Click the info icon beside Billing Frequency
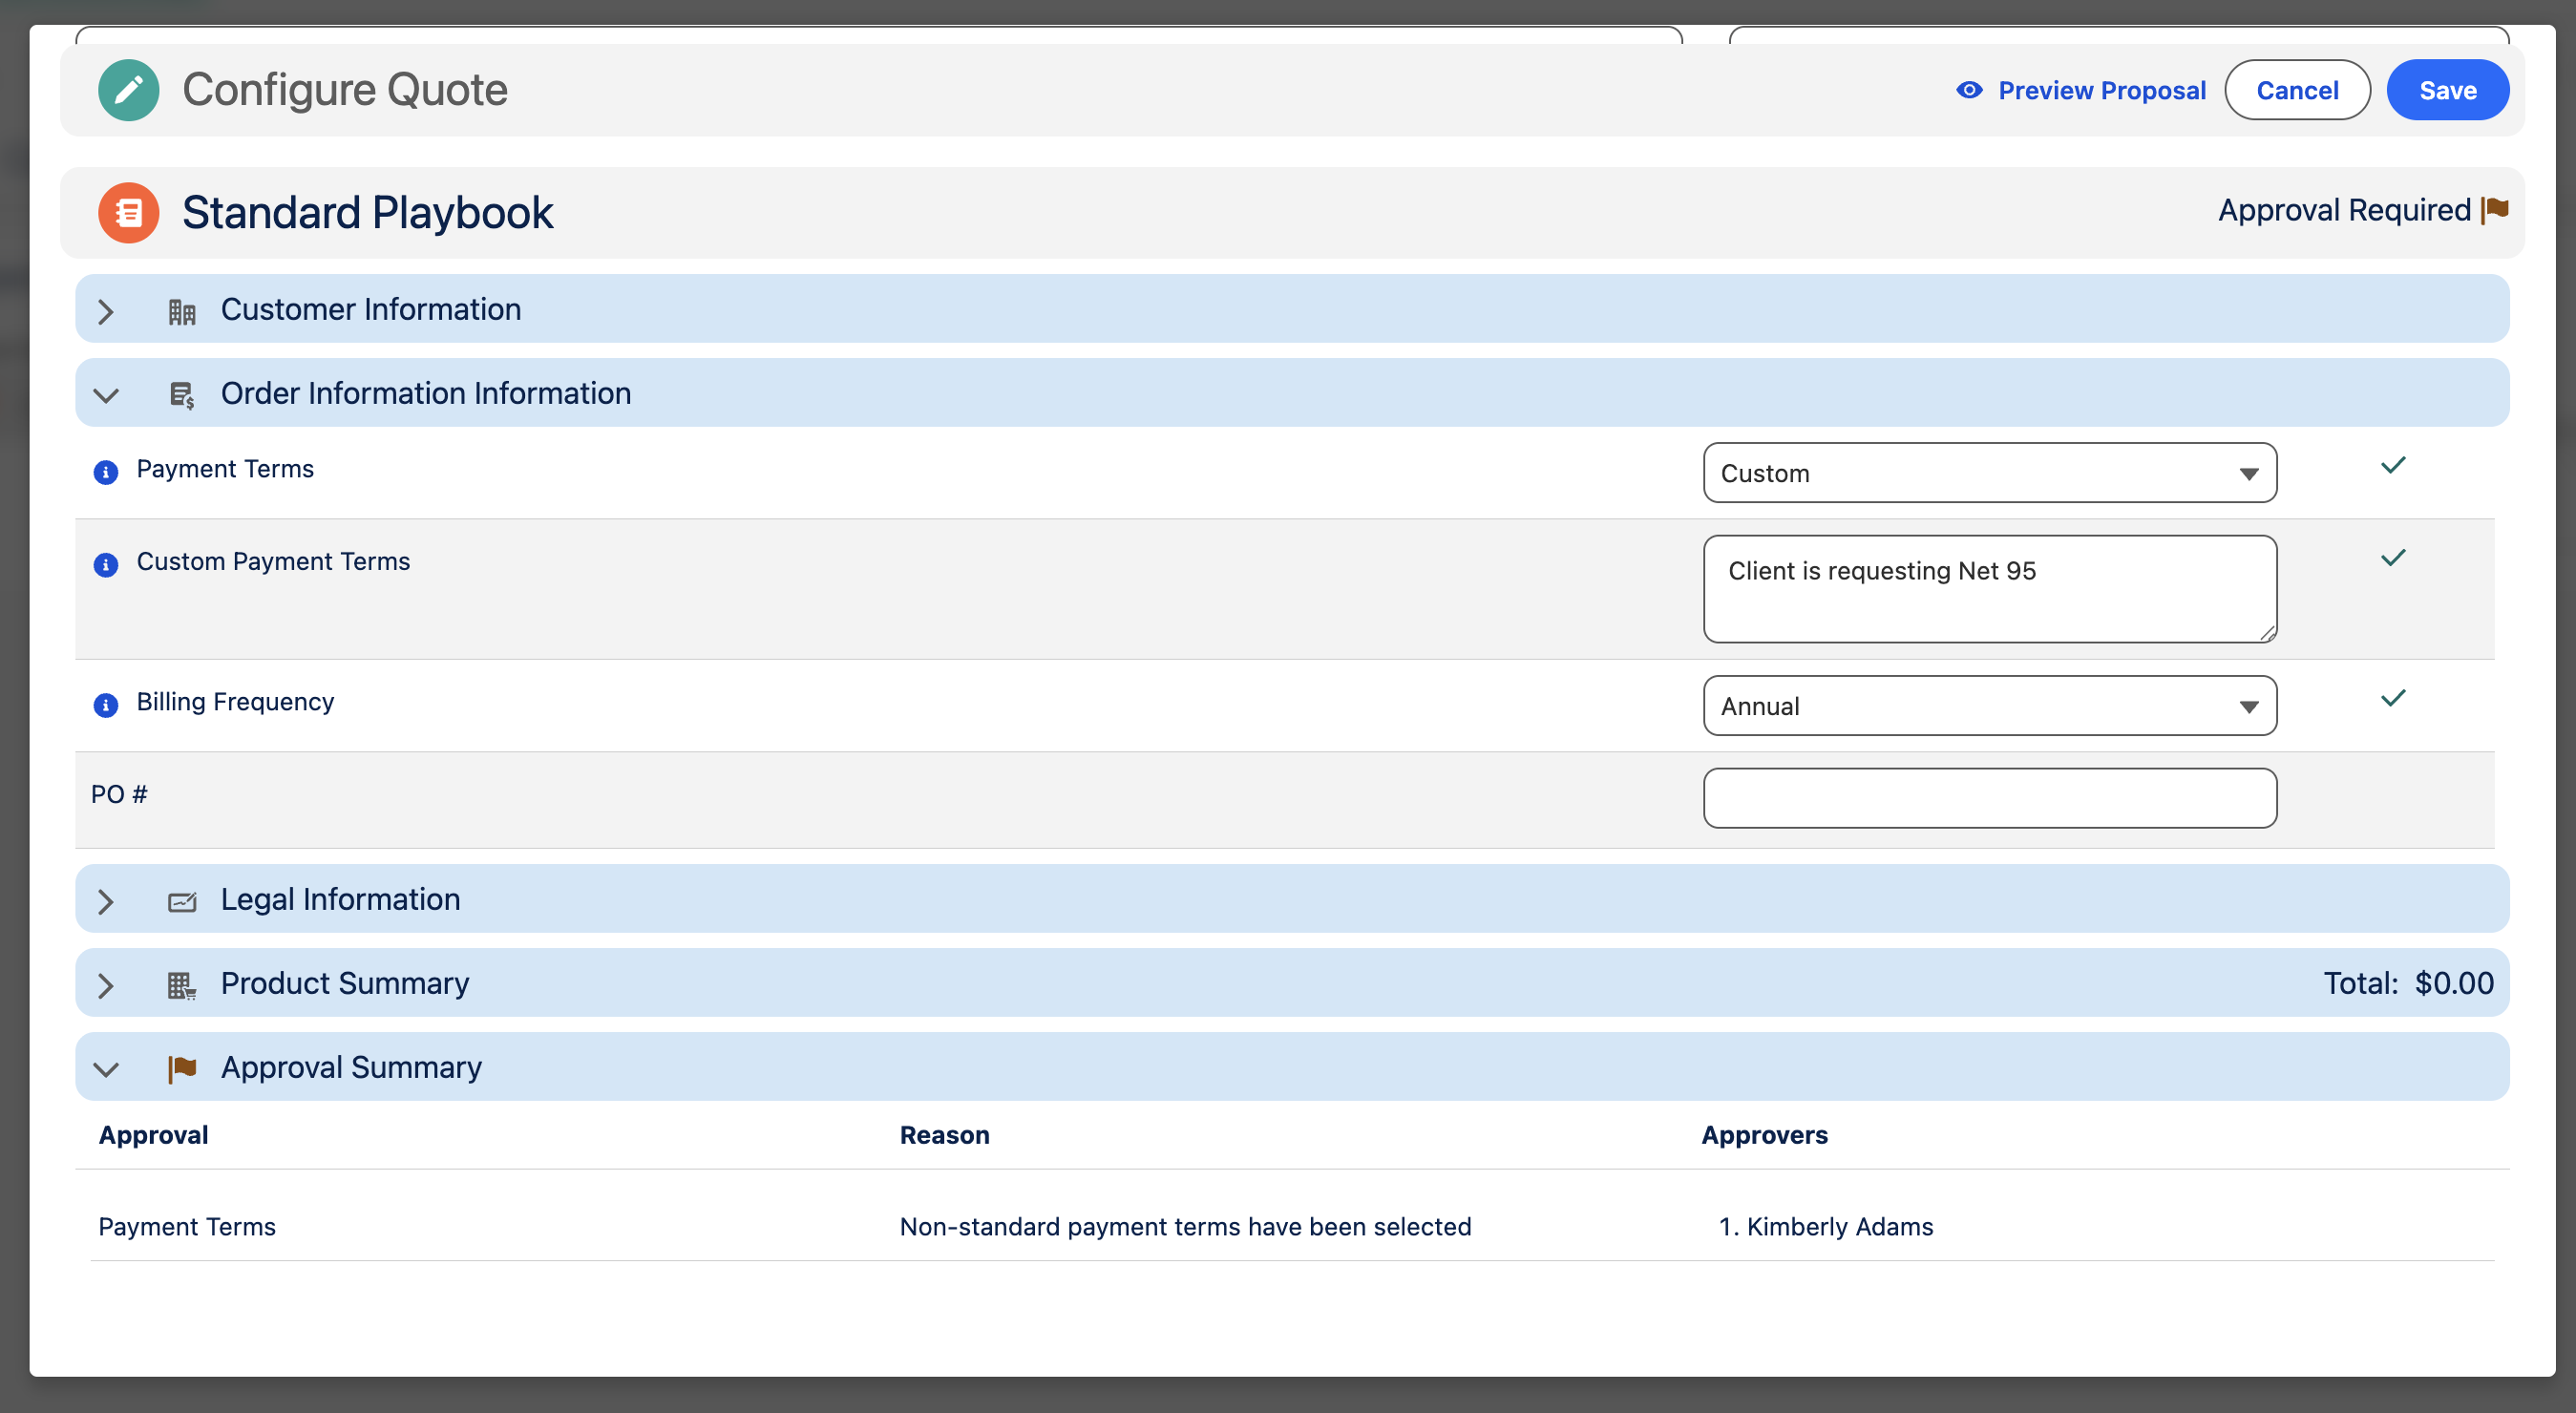 [x=106, y=705]
